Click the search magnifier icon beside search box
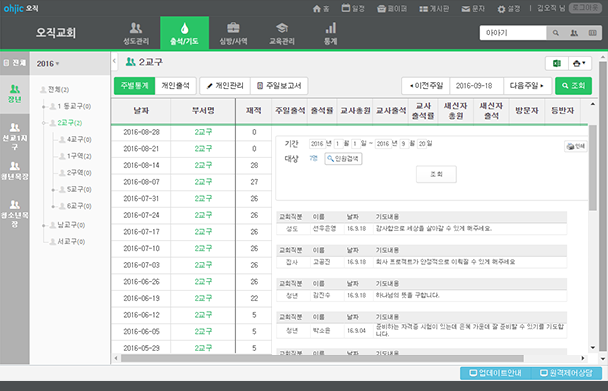This screenshot has width=608, height=391. (556, 33)
